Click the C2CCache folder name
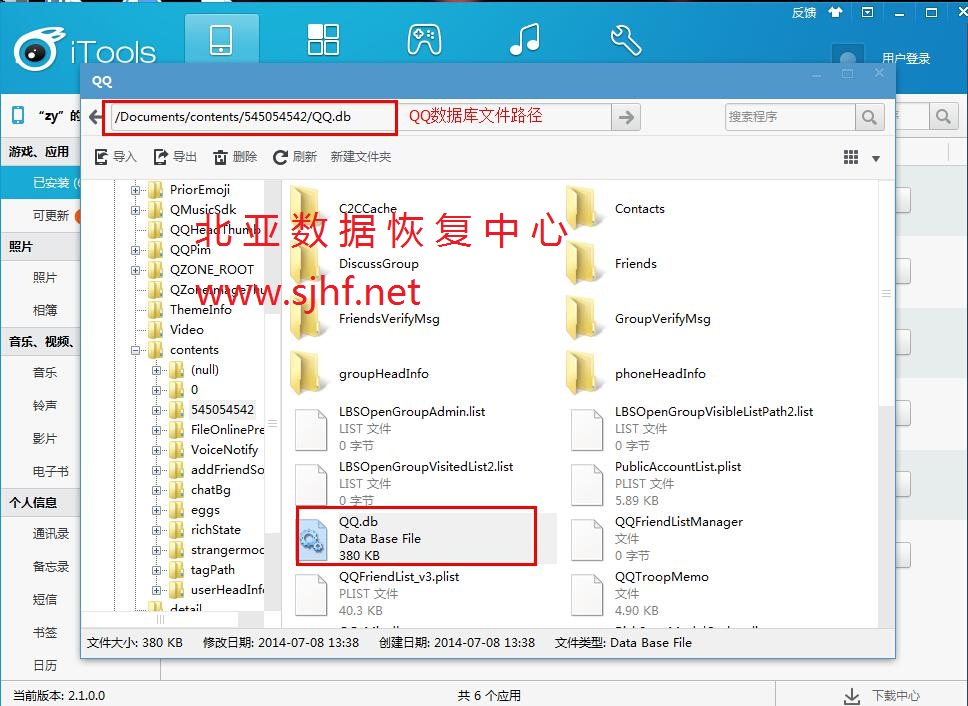Image resolution: width=968 pixels, height=706 pixels. (x=368, y=209)
